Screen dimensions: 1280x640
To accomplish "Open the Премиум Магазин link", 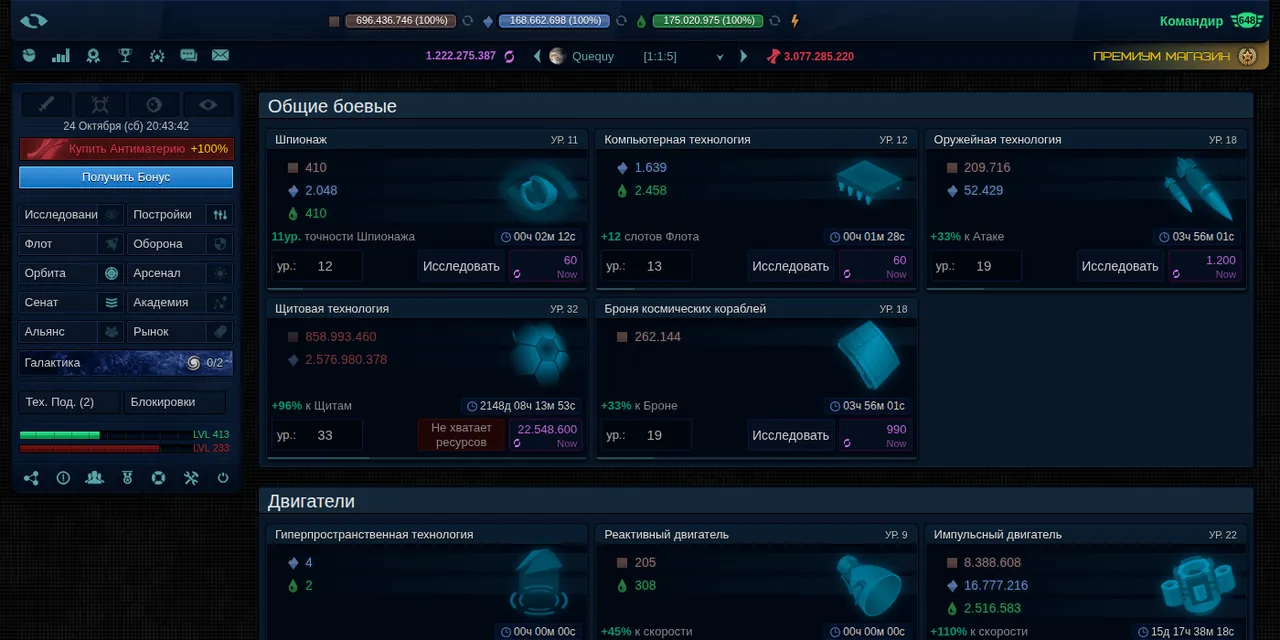I will [1175, 56].
